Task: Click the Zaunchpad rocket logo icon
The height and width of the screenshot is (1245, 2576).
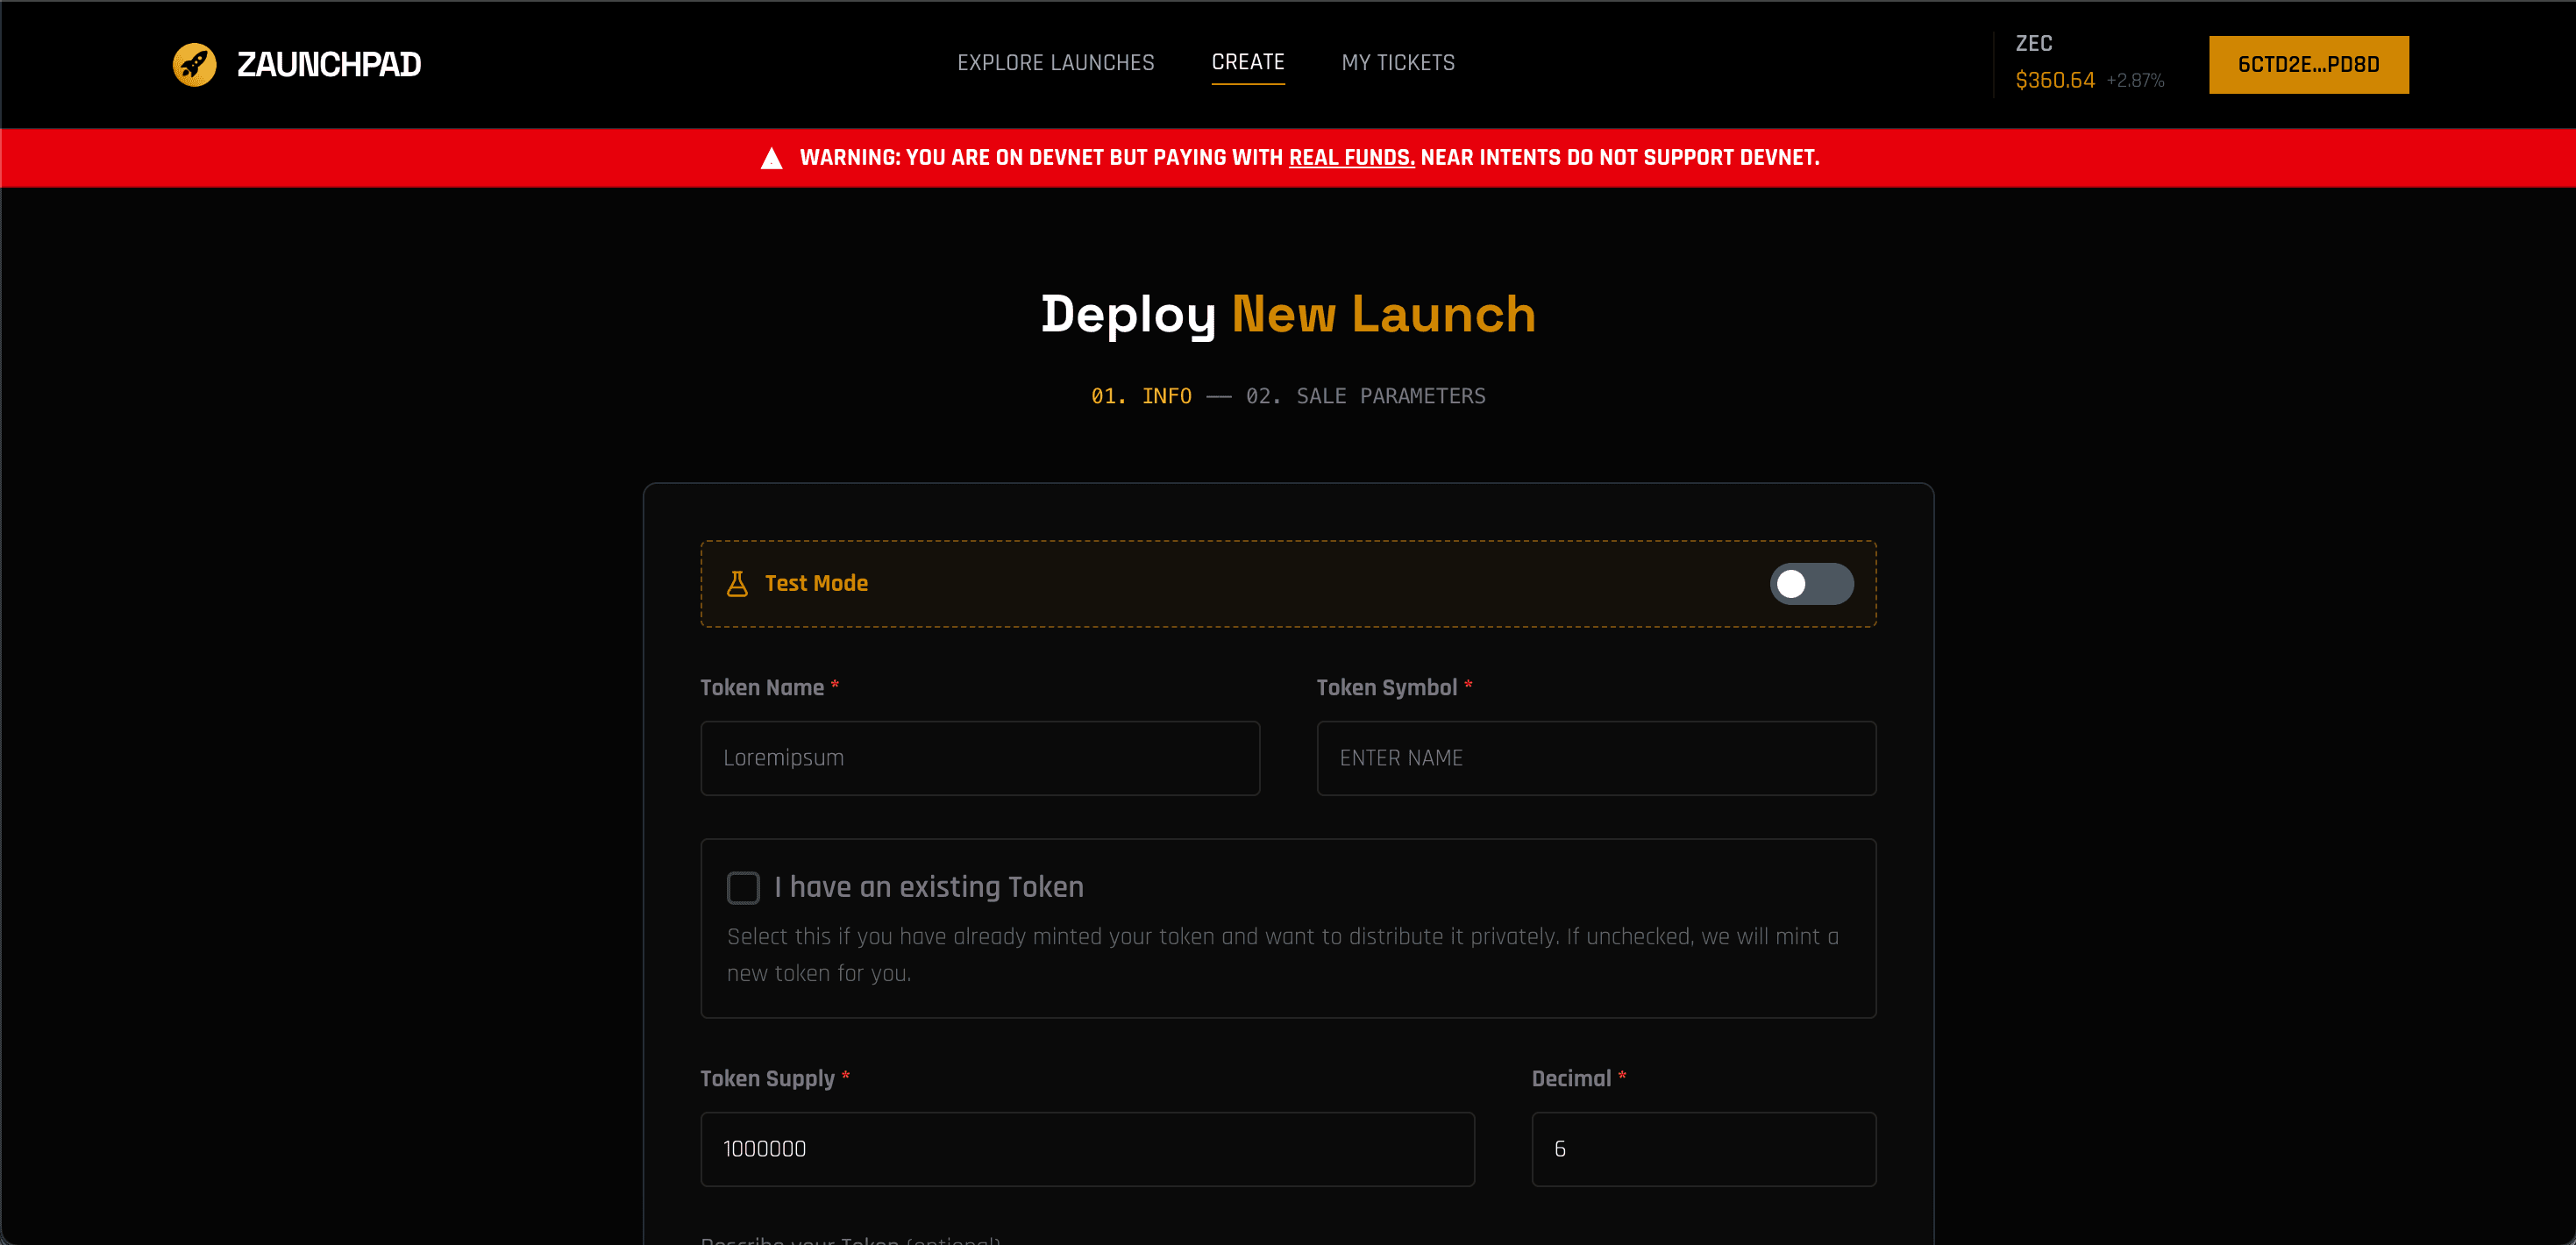Action: coord(195,64)
